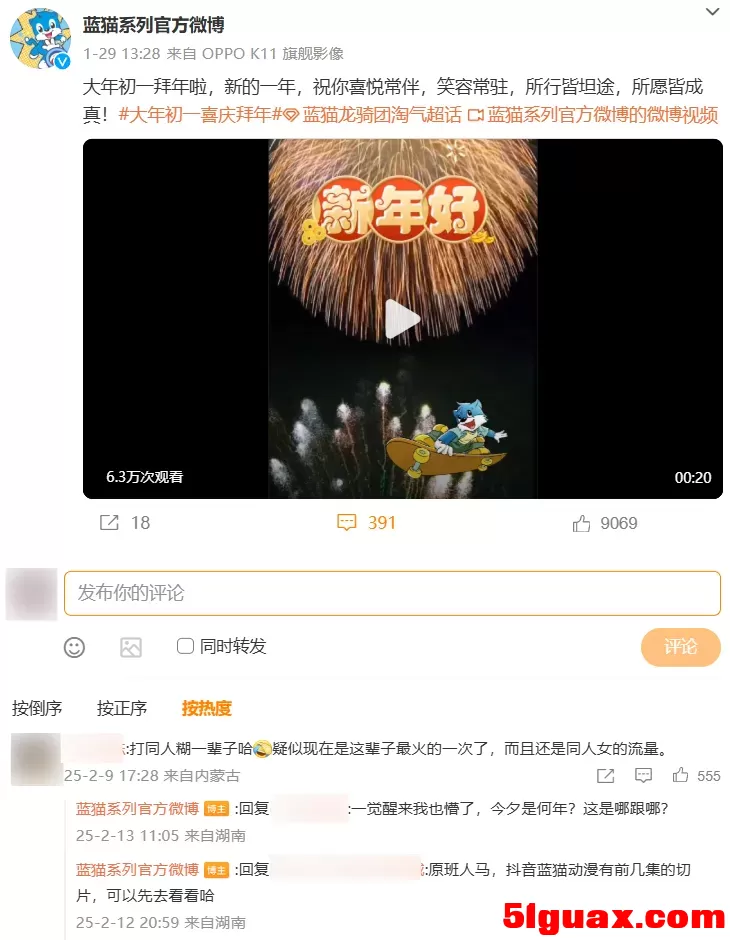Open the 蓝猫系列官方微博 profile avatar
The width and height of the screenshot is (730, 940).
click(40, 38)
